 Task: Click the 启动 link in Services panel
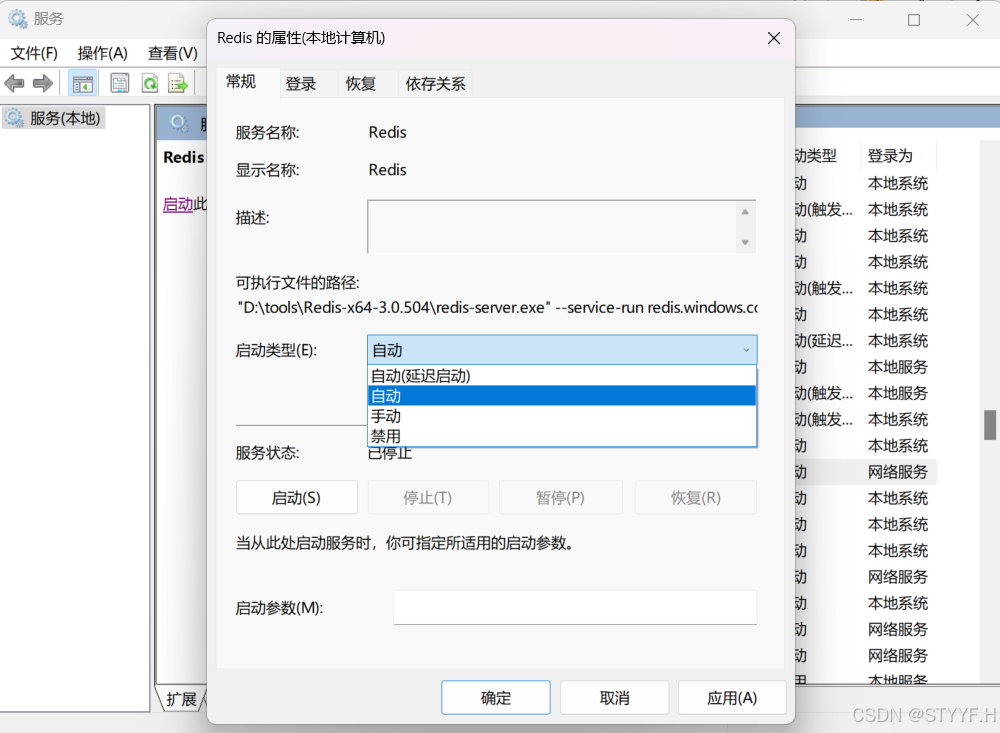pos(178,204)
